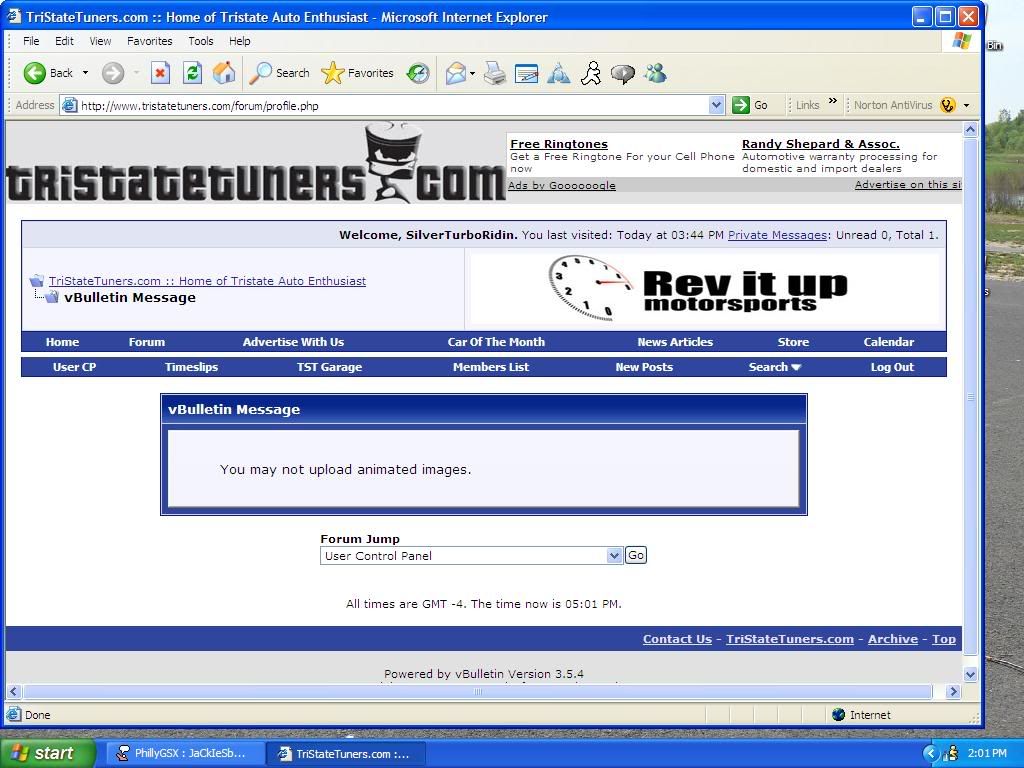Open Favorites star icon
The height and width of the screenshot is (768, 1024).
point(332,73)
